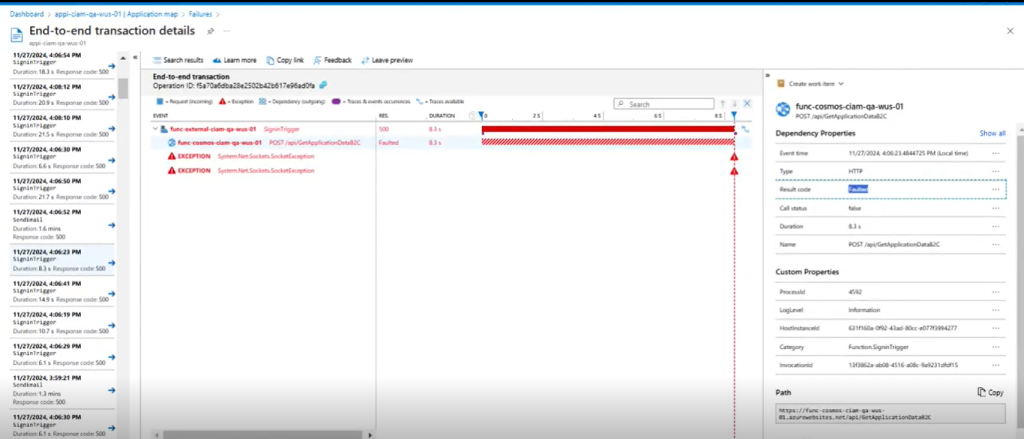
Task: Open more options for LogLevel property
Action: pyautogui.click(x=995, y=310)
